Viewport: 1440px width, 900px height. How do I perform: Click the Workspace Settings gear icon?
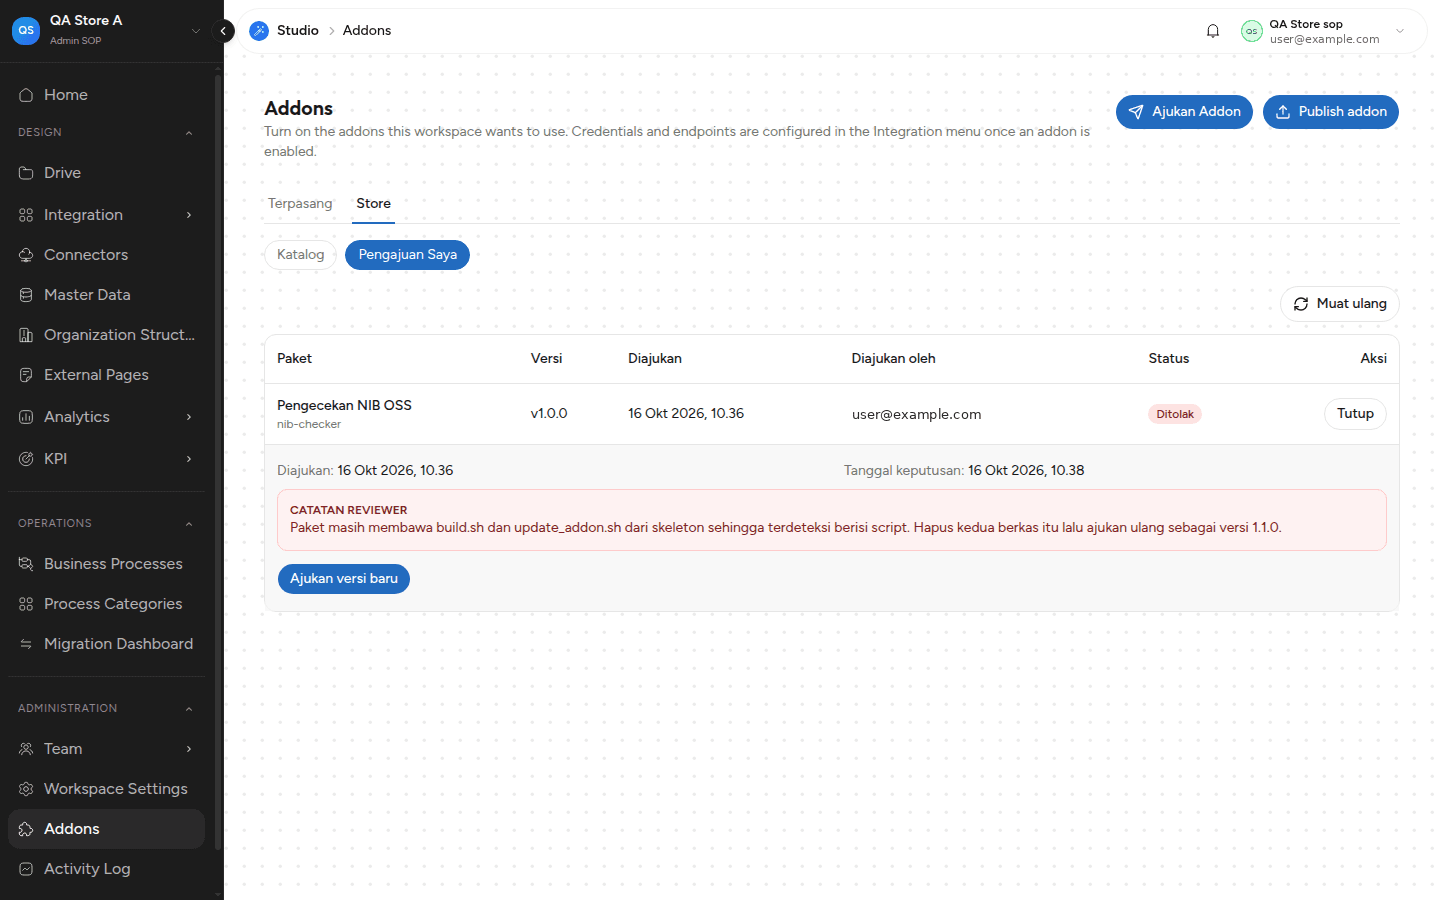pyautogui.click(x=26, y=789)
